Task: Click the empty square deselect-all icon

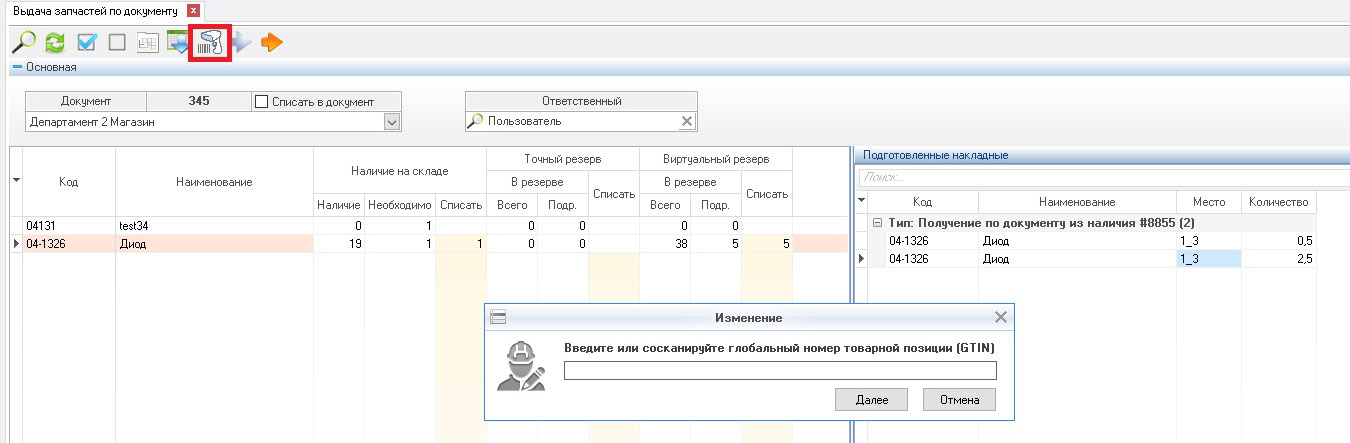Action: point(117,42)
